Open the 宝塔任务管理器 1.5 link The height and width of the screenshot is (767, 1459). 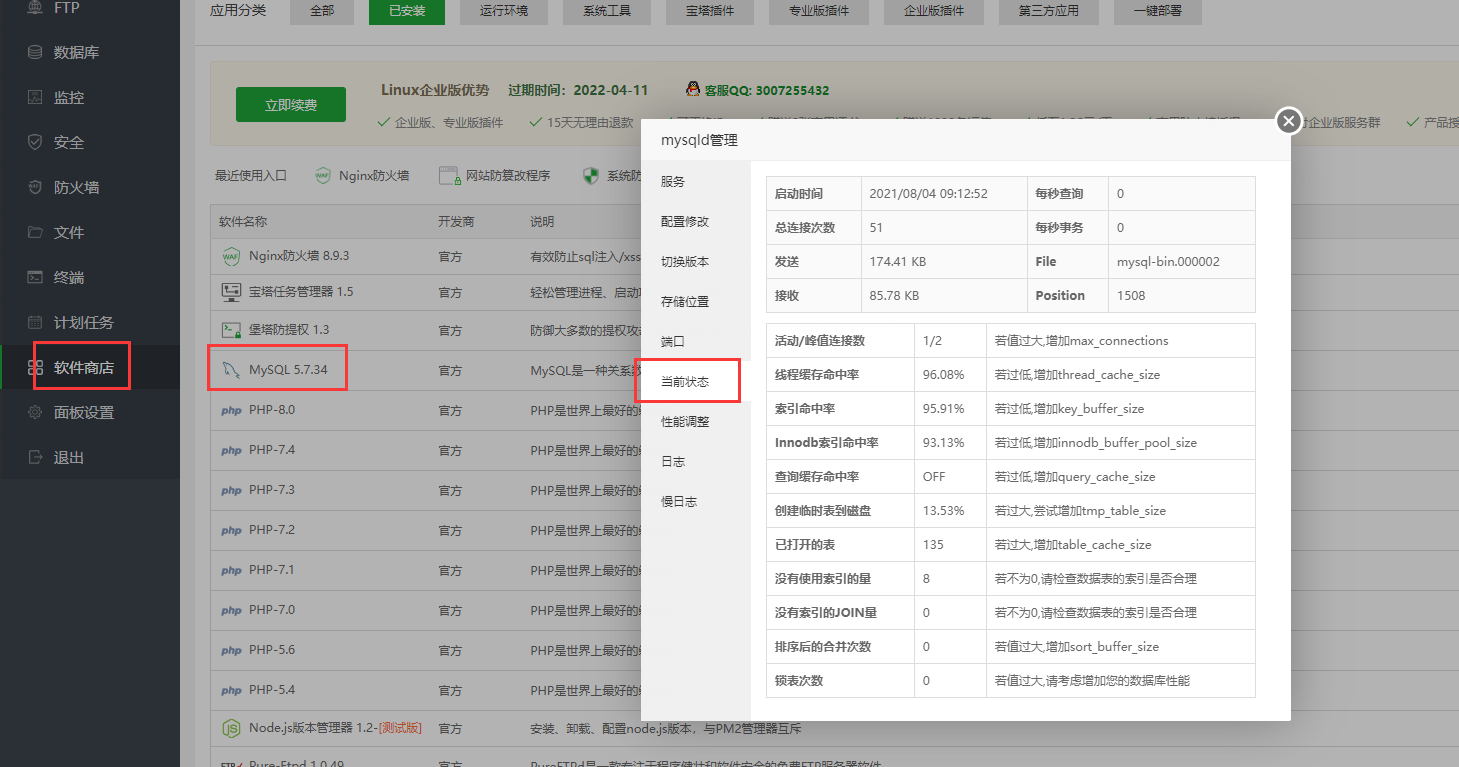point(301,292)
